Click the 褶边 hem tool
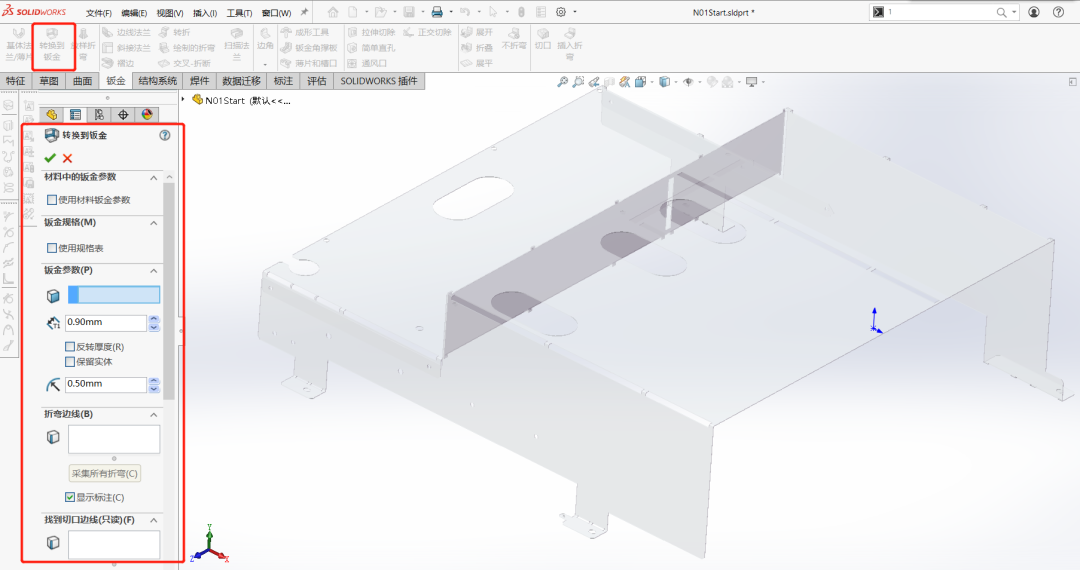1080x570 pixels. [118, 63]
